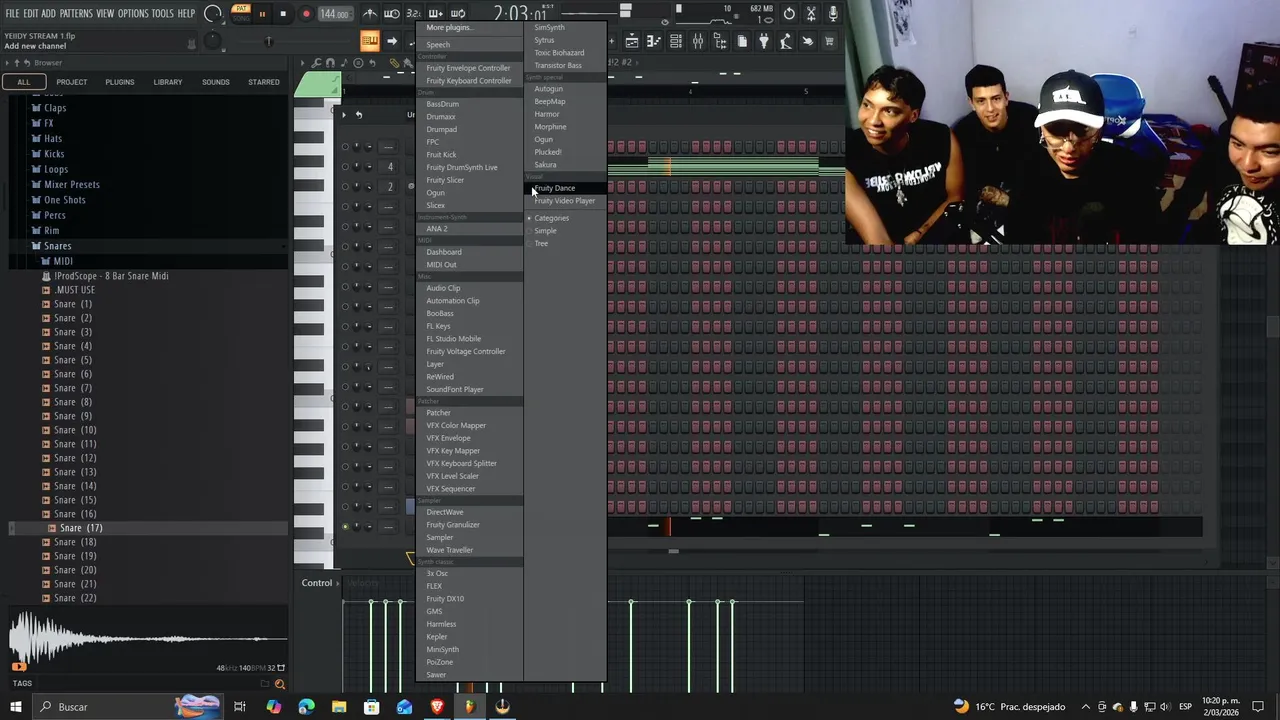Click the Pause playback button
1280x720 pixels.
(x=262, y=14)
